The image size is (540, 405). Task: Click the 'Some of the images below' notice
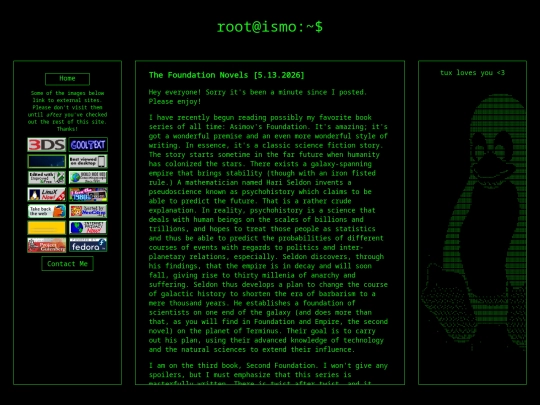(67, 111)
